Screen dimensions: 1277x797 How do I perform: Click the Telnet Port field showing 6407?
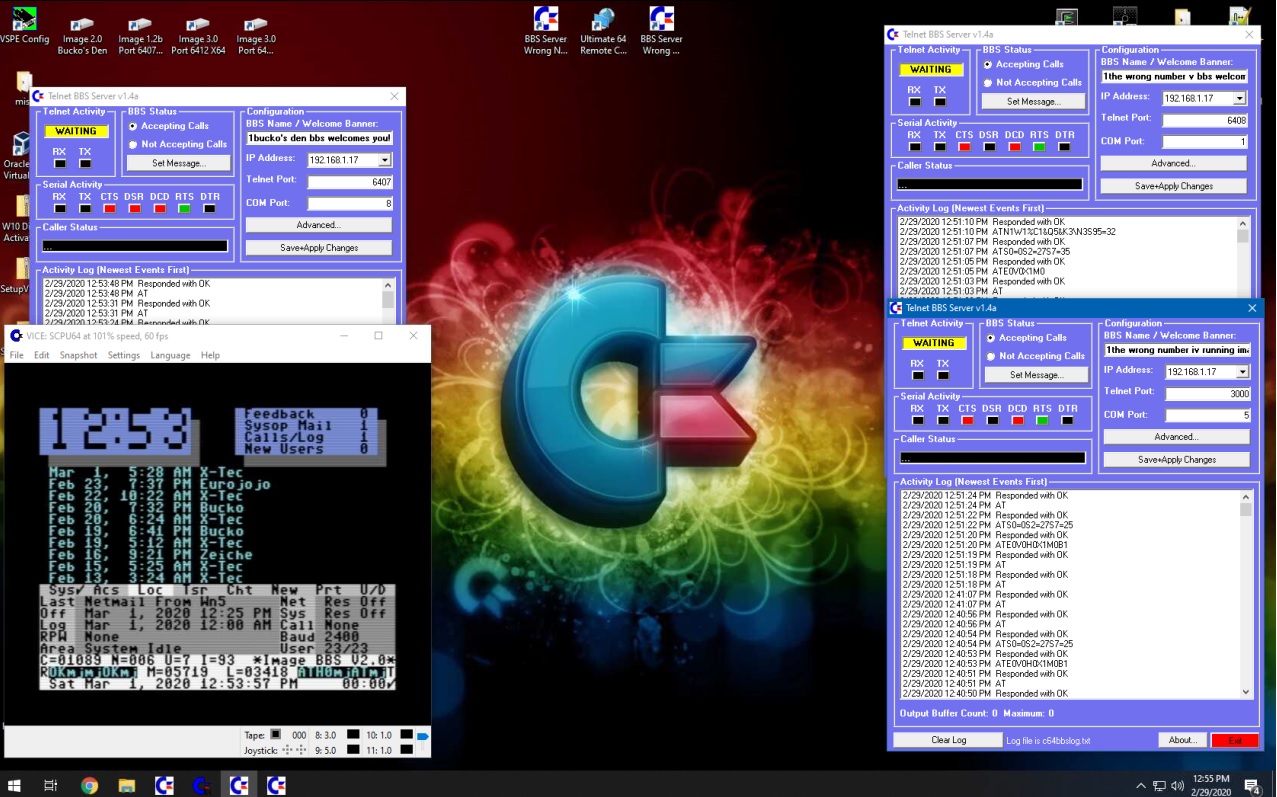click(350, 182)
